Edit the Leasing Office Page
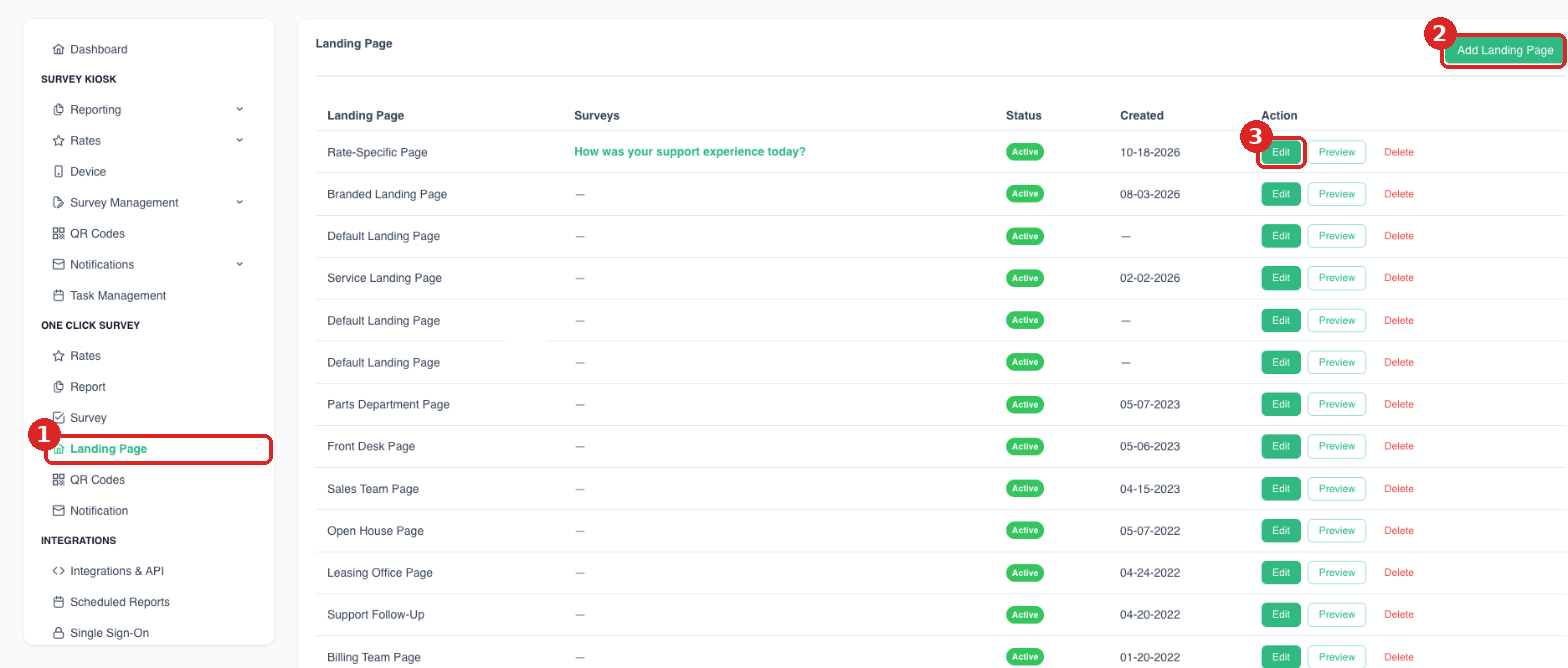1568x668 pixels. click(x=1281, y=573)
